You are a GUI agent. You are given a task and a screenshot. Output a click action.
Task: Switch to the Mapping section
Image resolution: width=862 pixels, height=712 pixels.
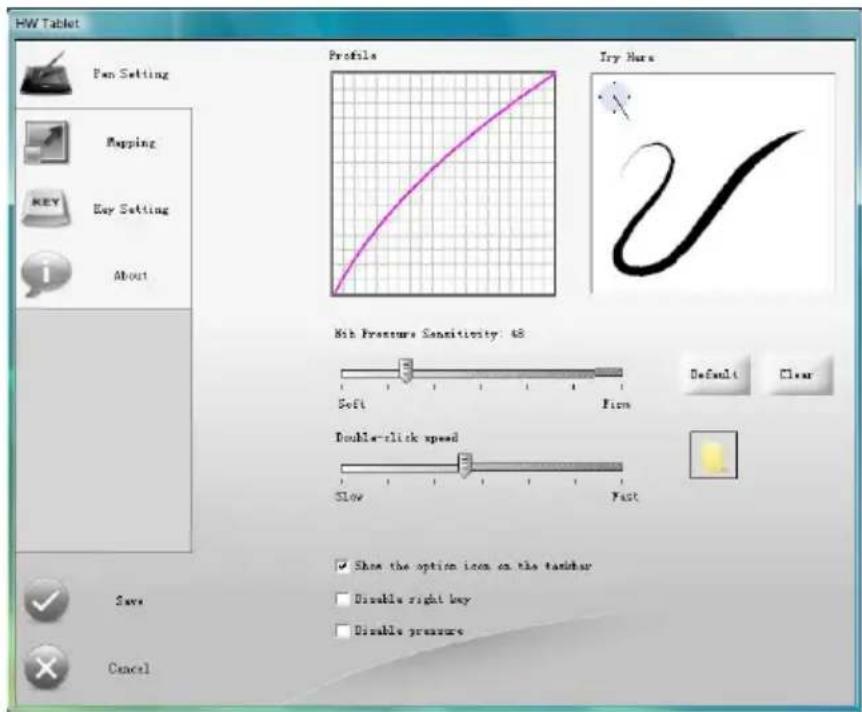point(131,142)
